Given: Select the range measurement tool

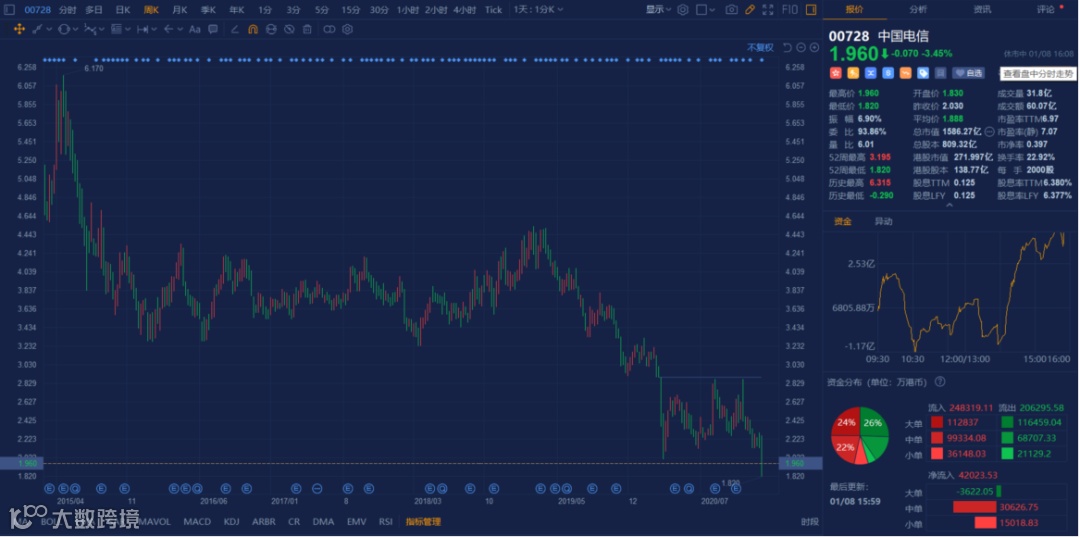Looking at the screenshot, I should point(143,30).
